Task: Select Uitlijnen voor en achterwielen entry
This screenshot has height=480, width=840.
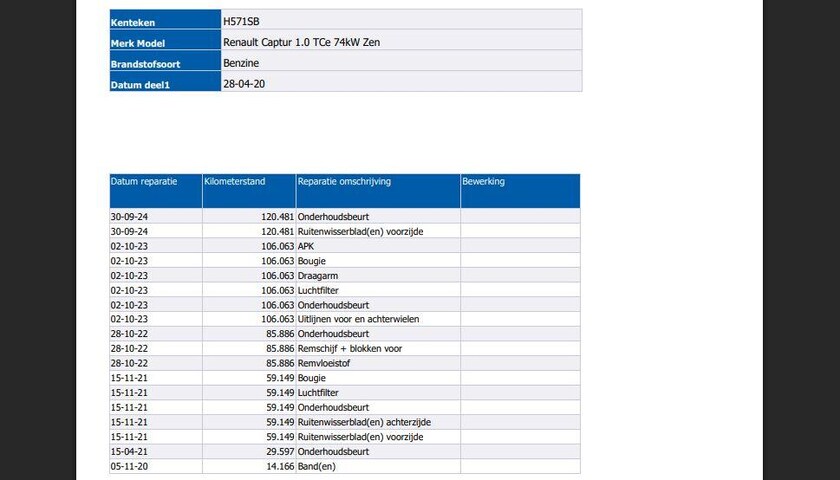Action: (358, 319)
